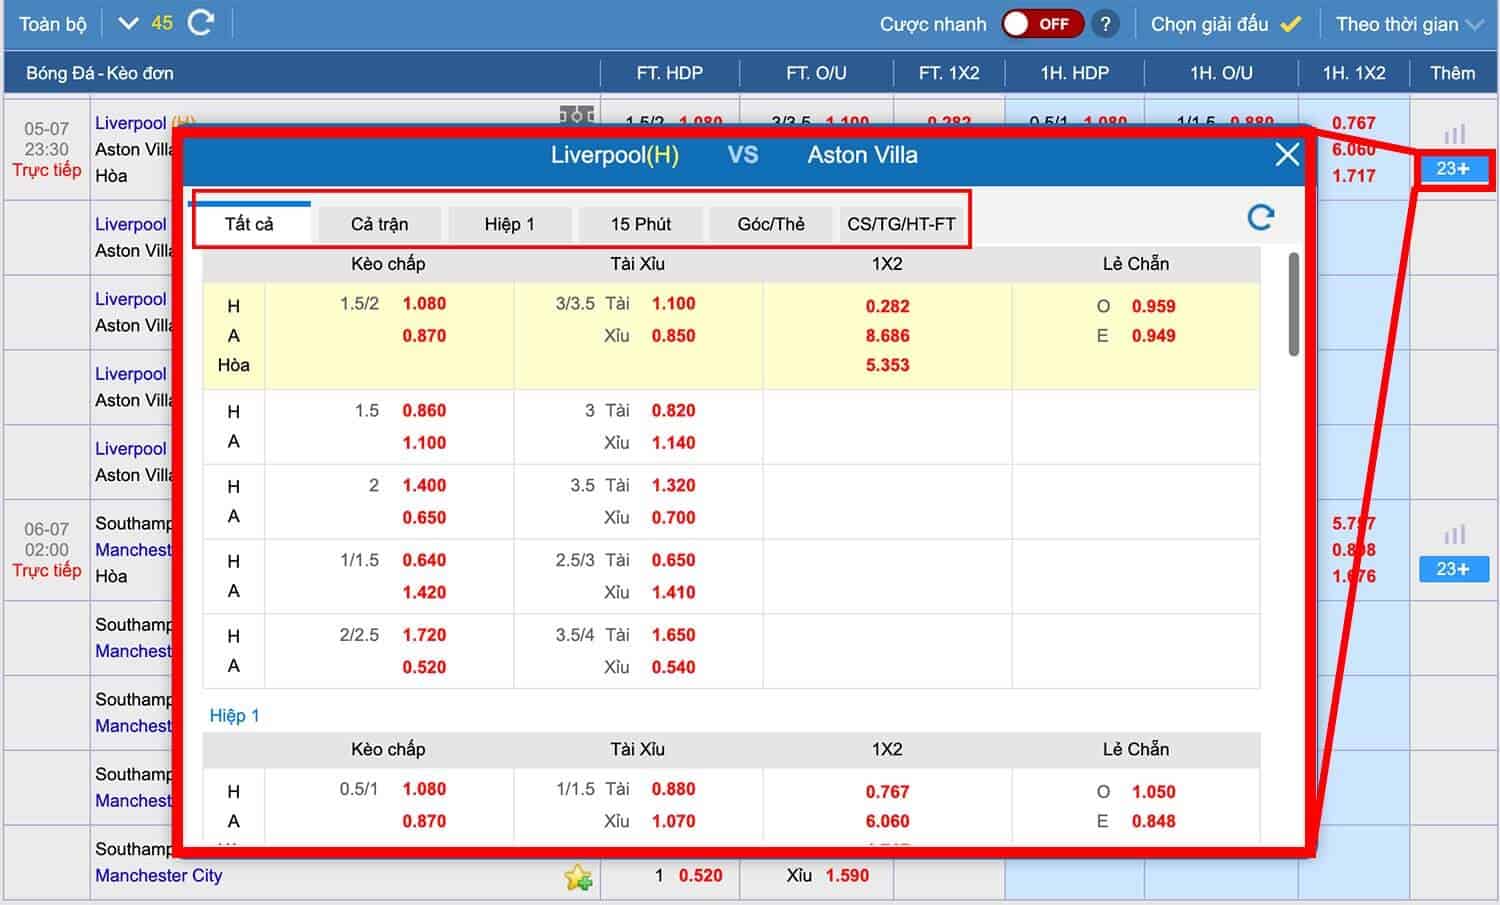Click the checkmark icon beside Chọn giải đấu
1500x905 pixels.
1291,24
